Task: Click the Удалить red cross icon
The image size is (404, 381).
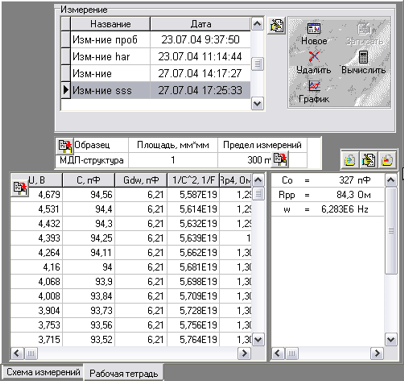Action: pos(314,57)
